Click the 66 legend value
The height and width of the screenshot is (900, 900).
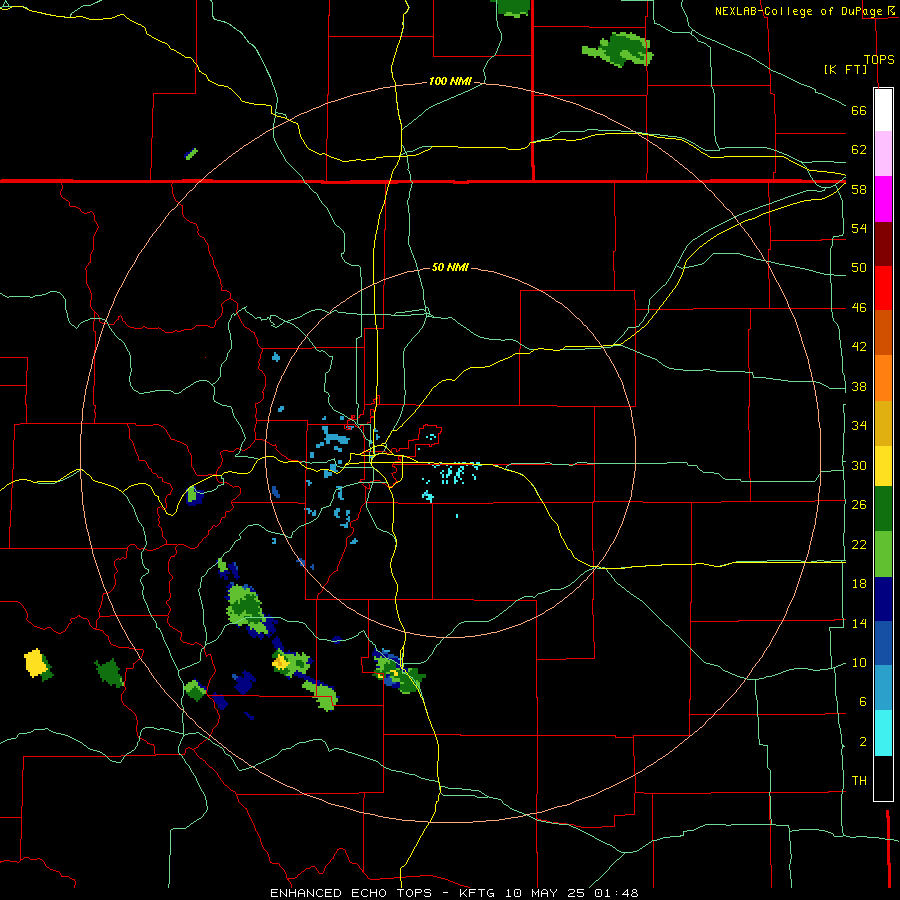tap(859, 110)
